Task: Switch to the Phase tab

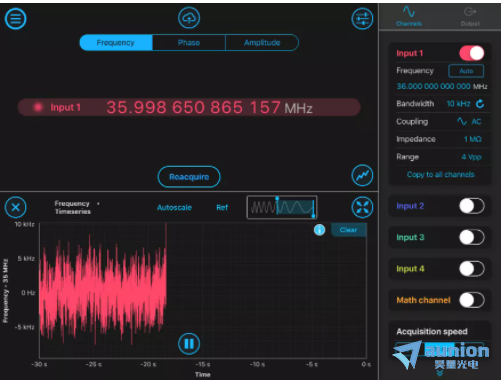Action: tap(189, 43)
